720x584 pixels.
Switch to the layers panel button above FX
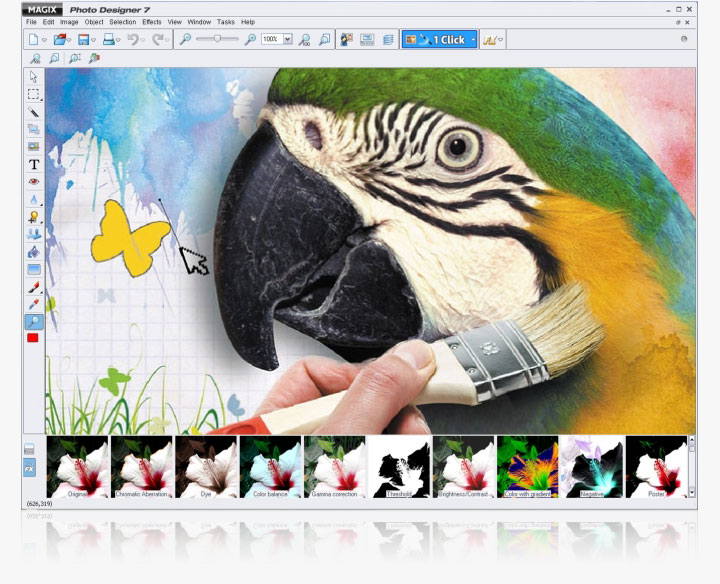click(x=29, y=449)
